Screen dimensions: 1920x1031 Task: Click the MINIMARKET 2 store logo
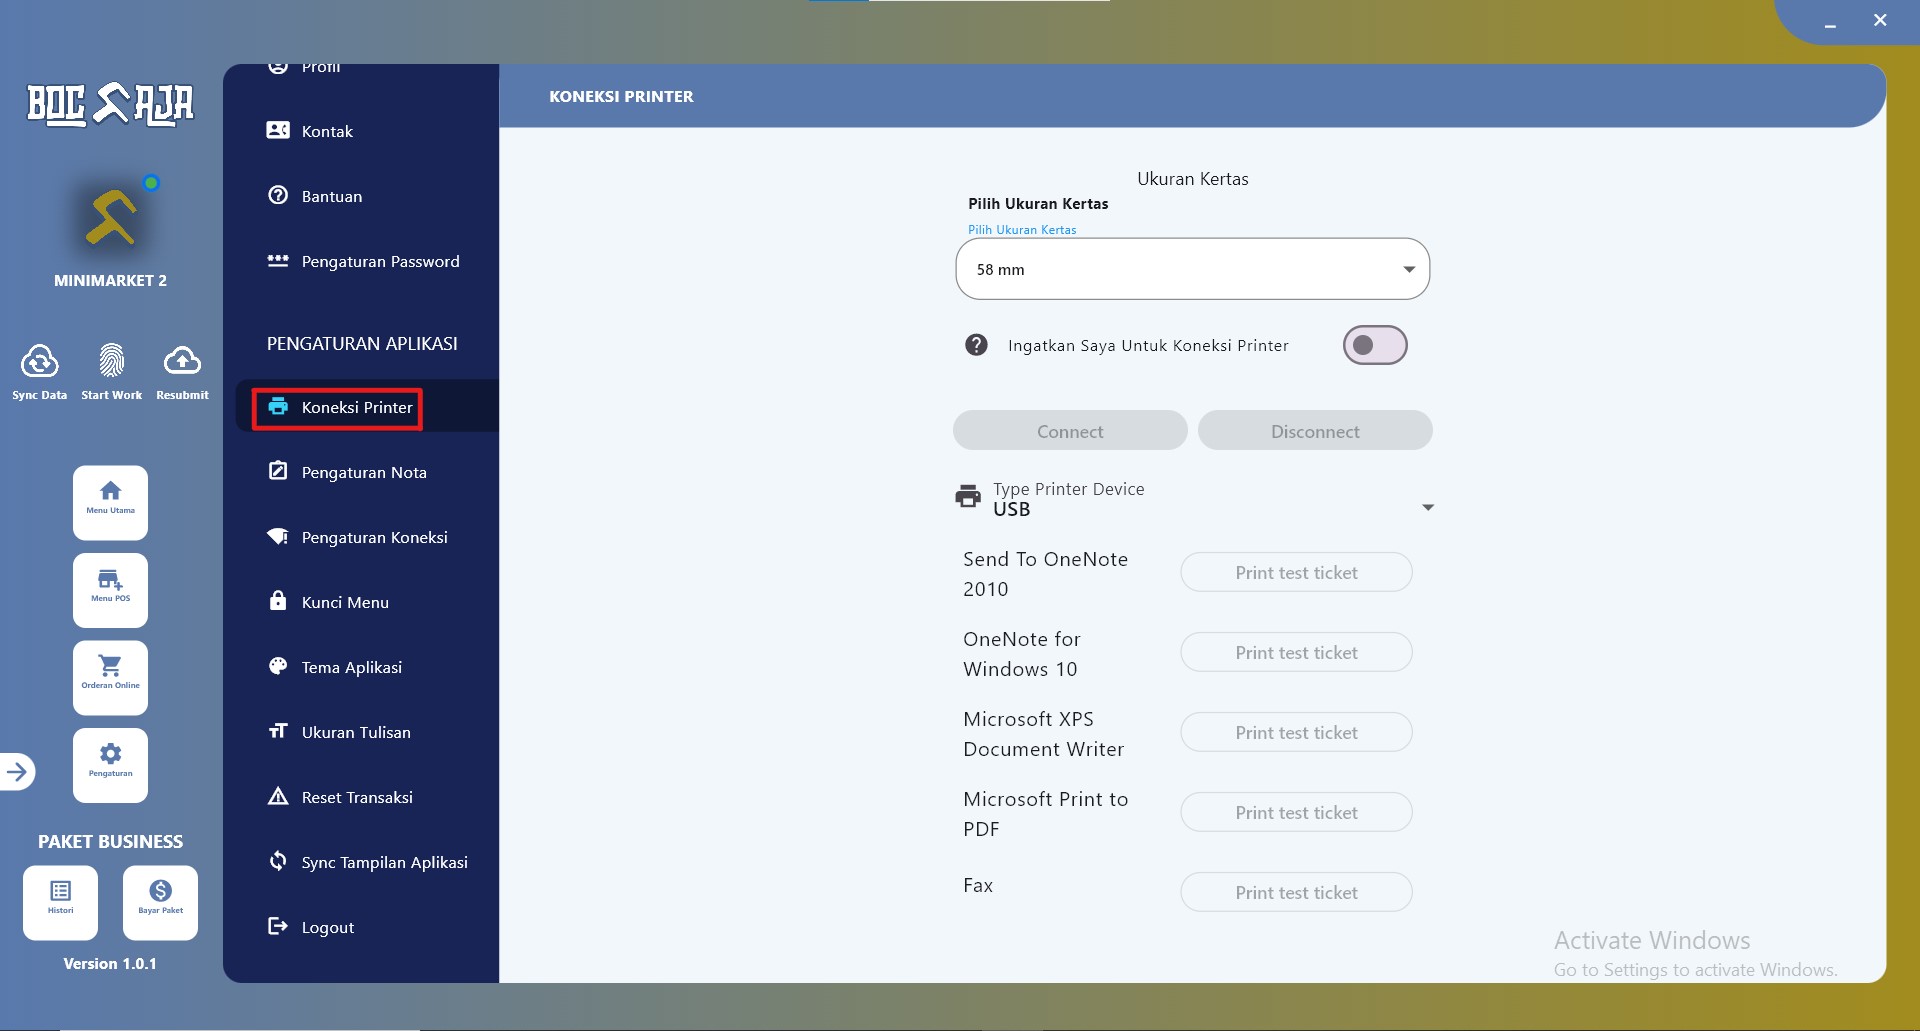pos(111,216)
